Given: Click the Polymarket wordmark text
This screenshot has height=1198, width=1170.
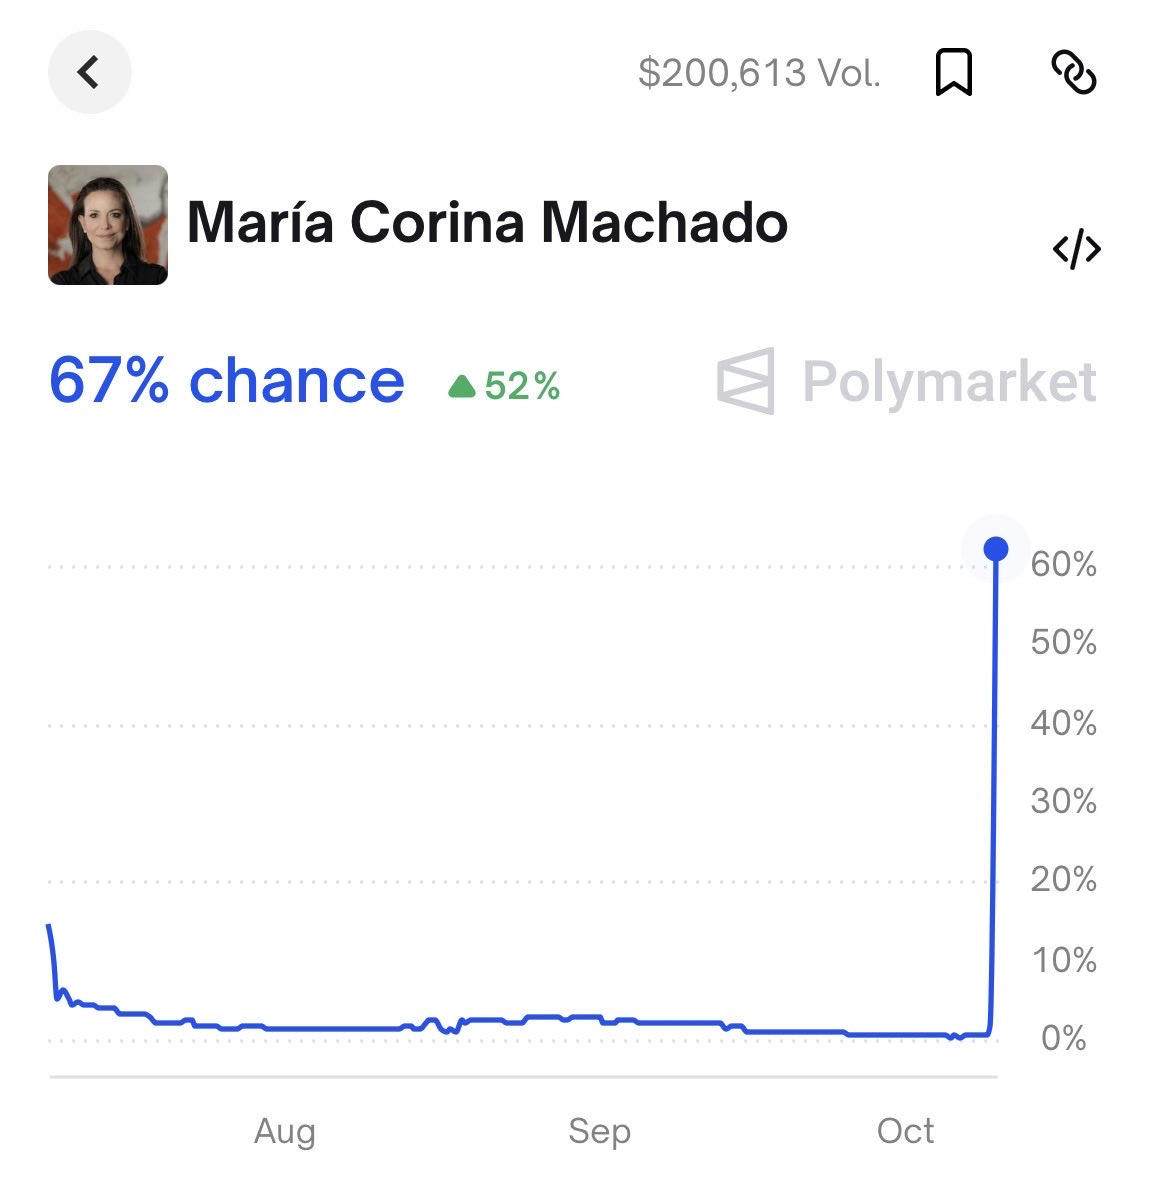Looking at the screenshot, I should click(x=949, y=382).
